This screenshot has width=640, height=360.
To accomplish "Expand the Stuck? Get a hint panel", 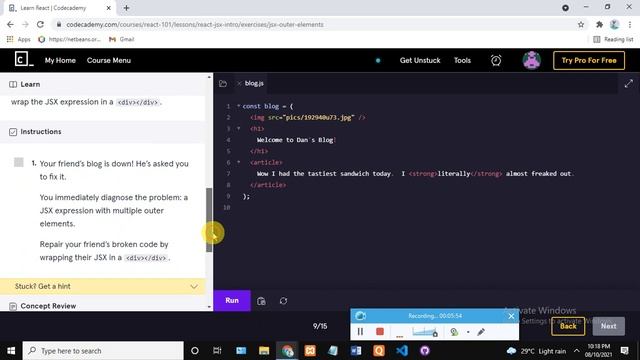I will point(102,286).
